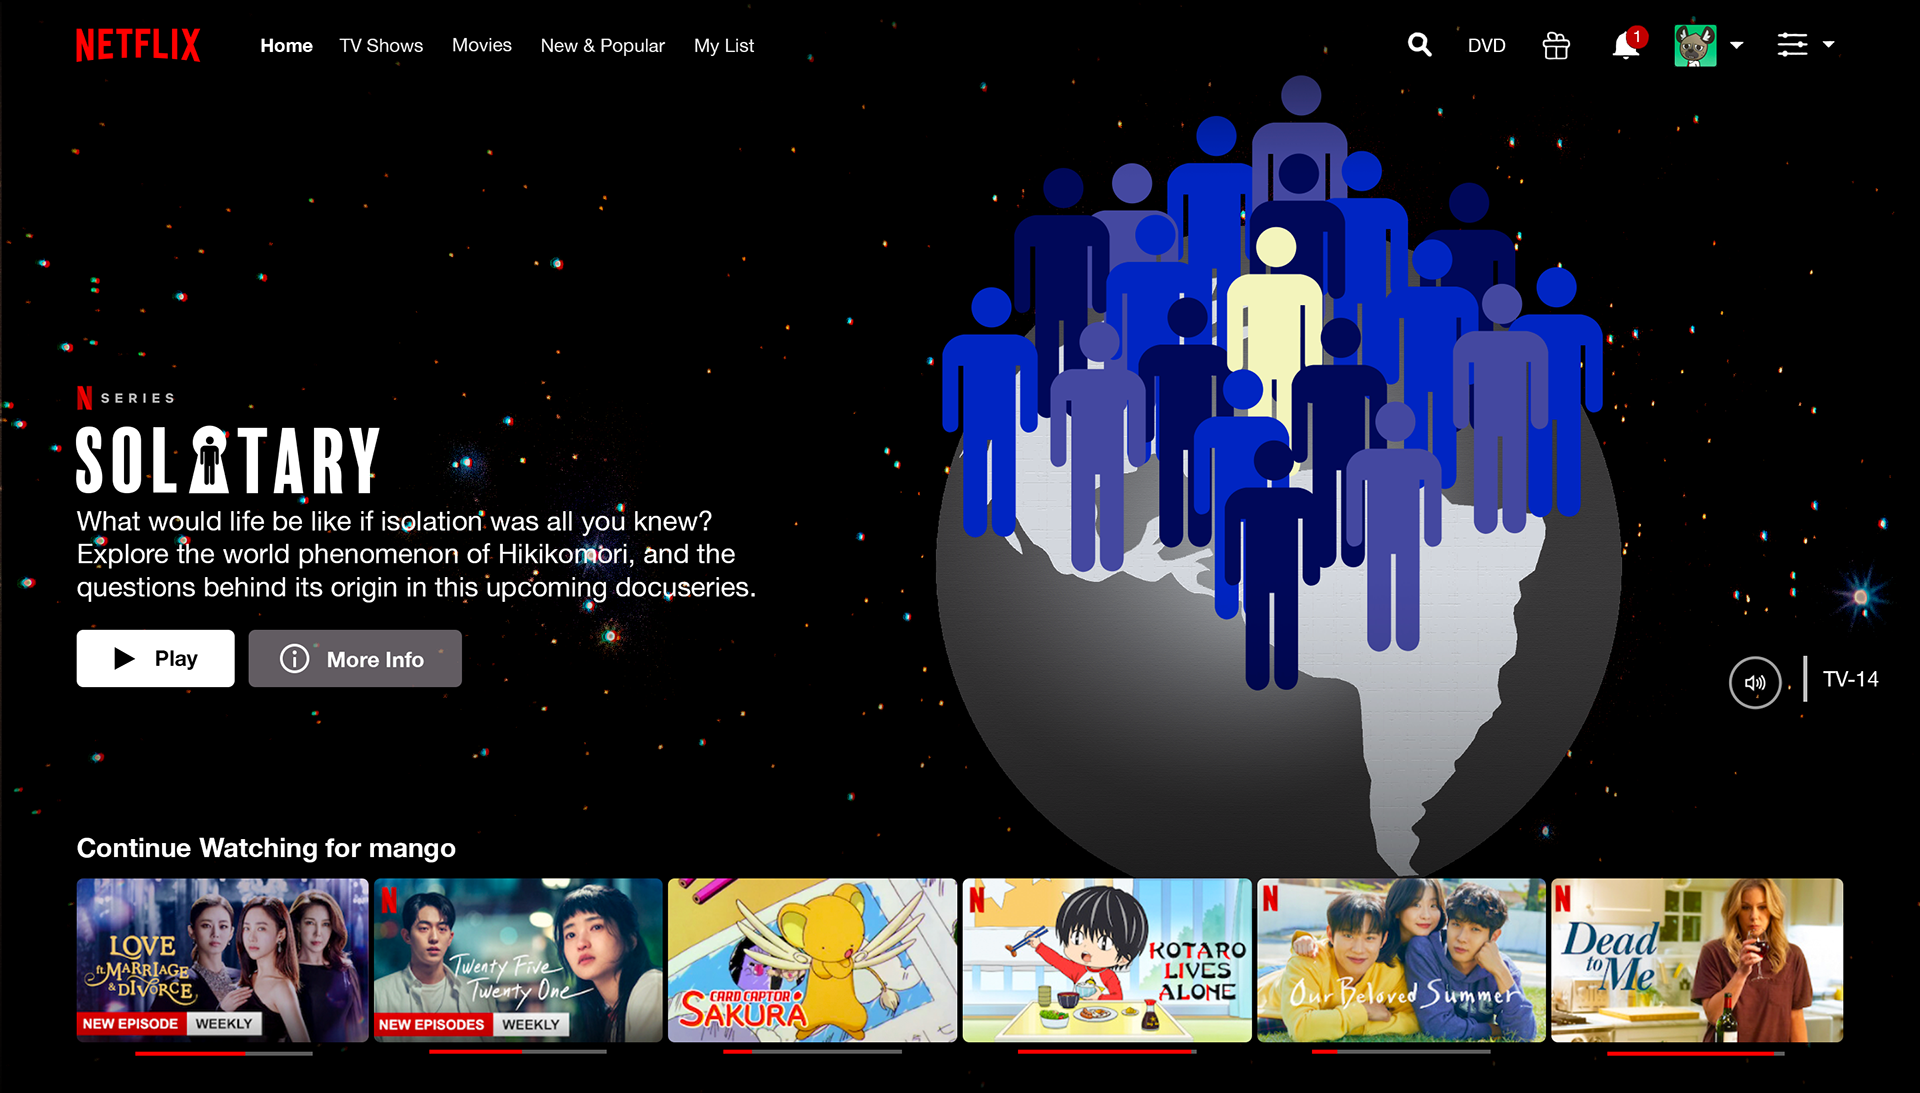Expand the dropdown arrow beside sliders icon
1920x1093 pixels.
(1828, 45)
